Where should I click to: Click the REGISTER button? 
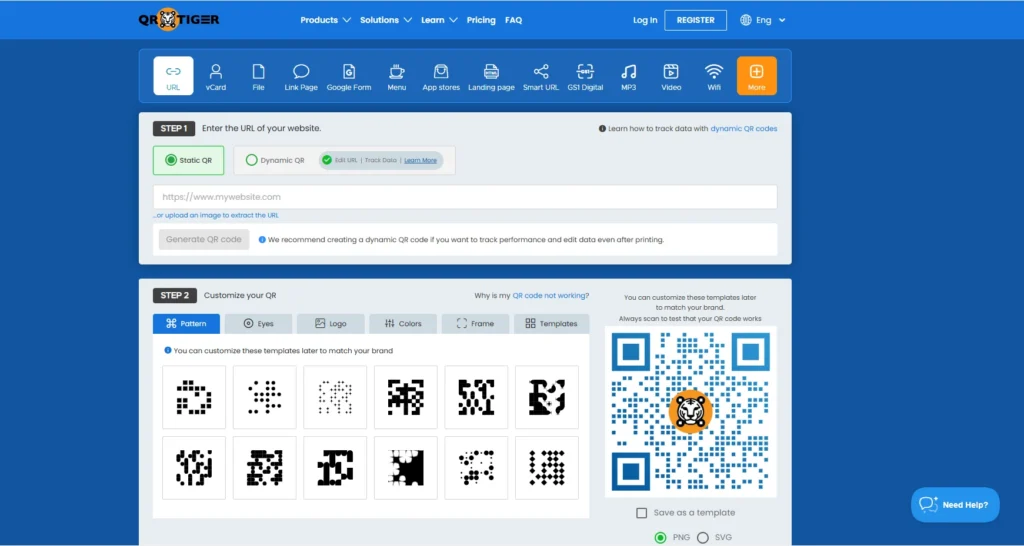(696, 20)
